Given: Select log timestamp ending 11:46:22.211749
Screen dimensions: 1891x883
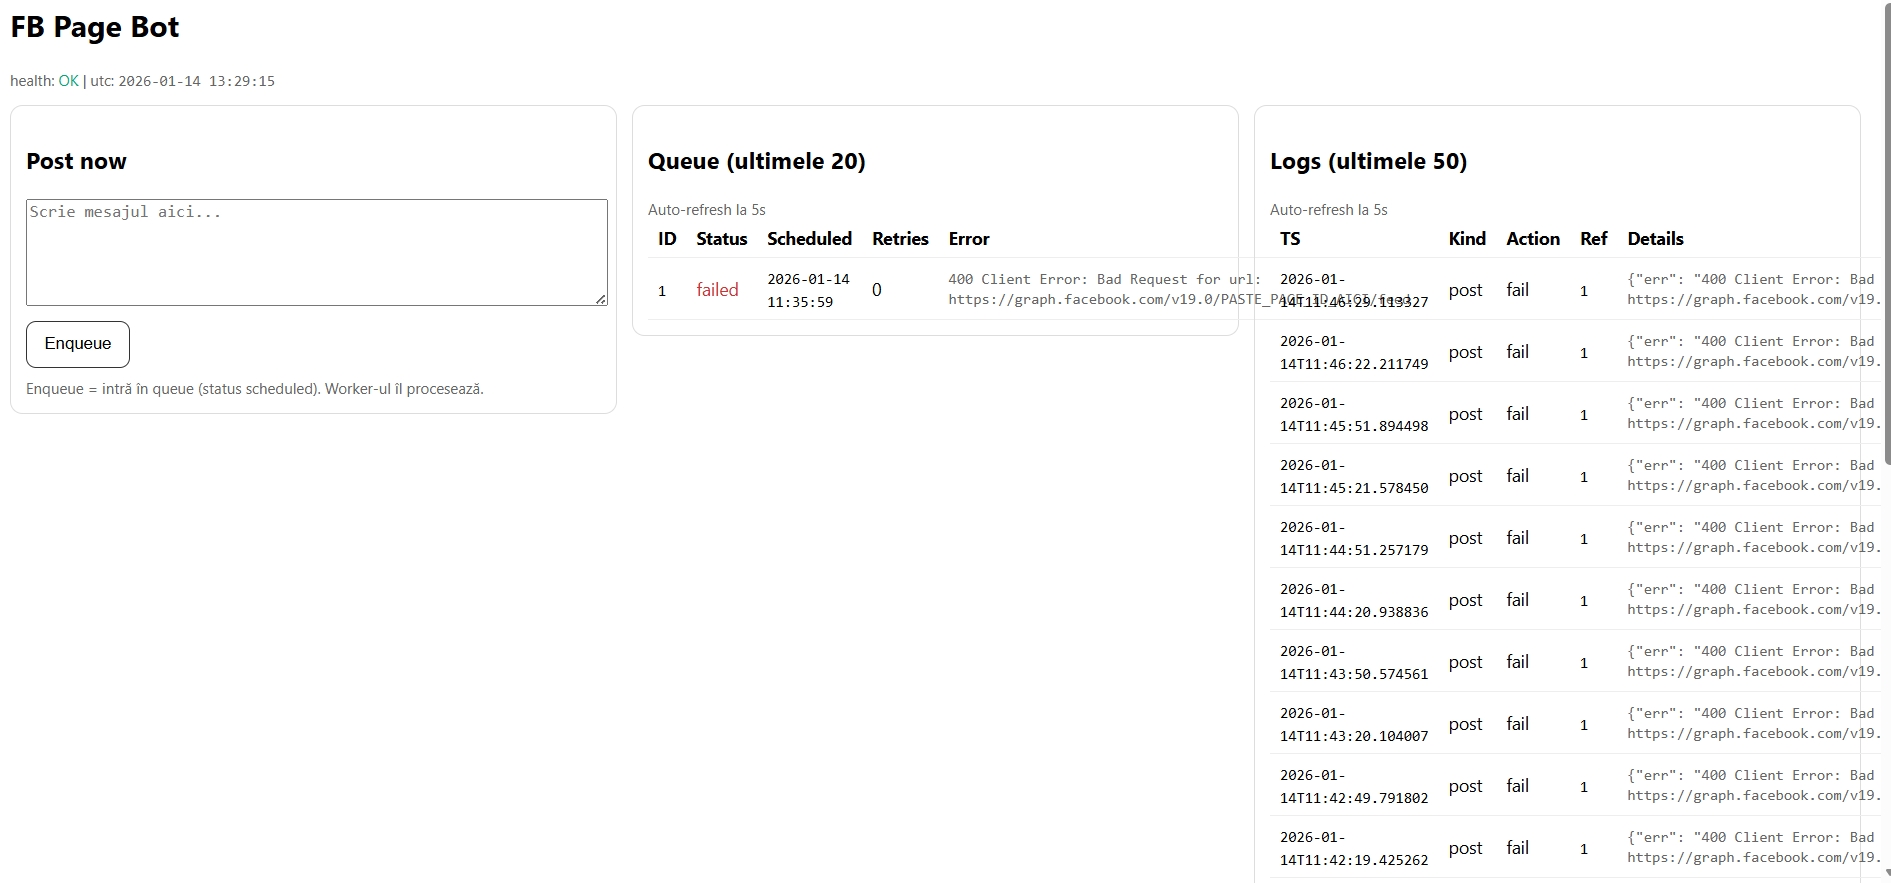Looking at the screenshot, I should point(1353,353).
